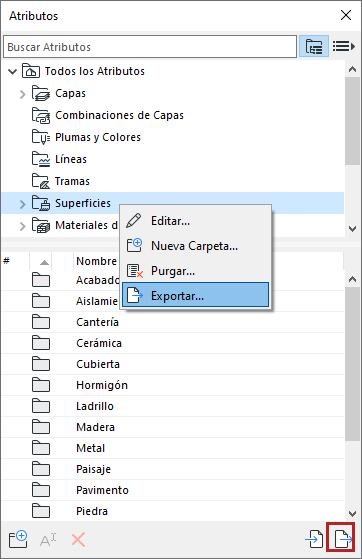Choose Editar... from the context menu
362x559 pixels.
coord(195,221)
